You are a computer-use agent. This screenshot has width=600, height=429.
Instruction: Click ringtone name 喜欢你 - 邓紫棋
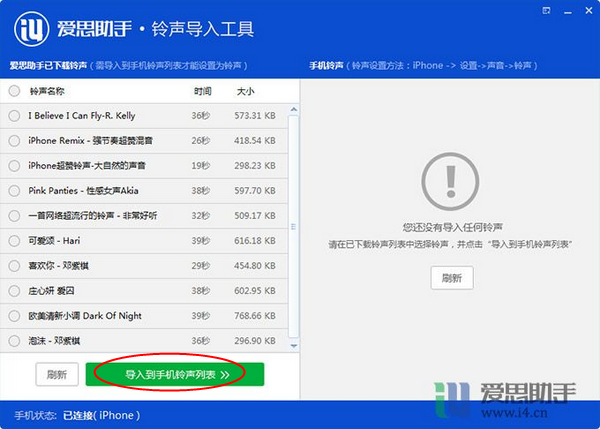click(x=58, y=266)
